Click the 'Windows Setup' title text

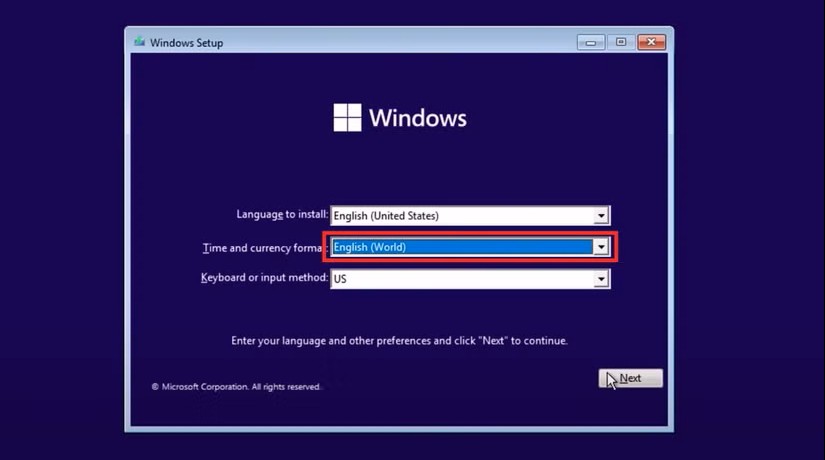click(186, 43)
